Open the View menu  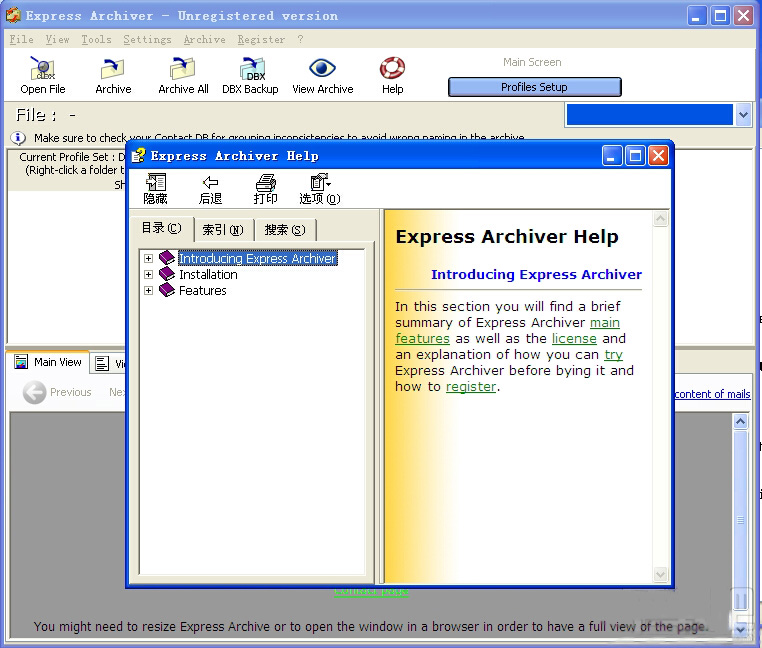pos(57,39)
